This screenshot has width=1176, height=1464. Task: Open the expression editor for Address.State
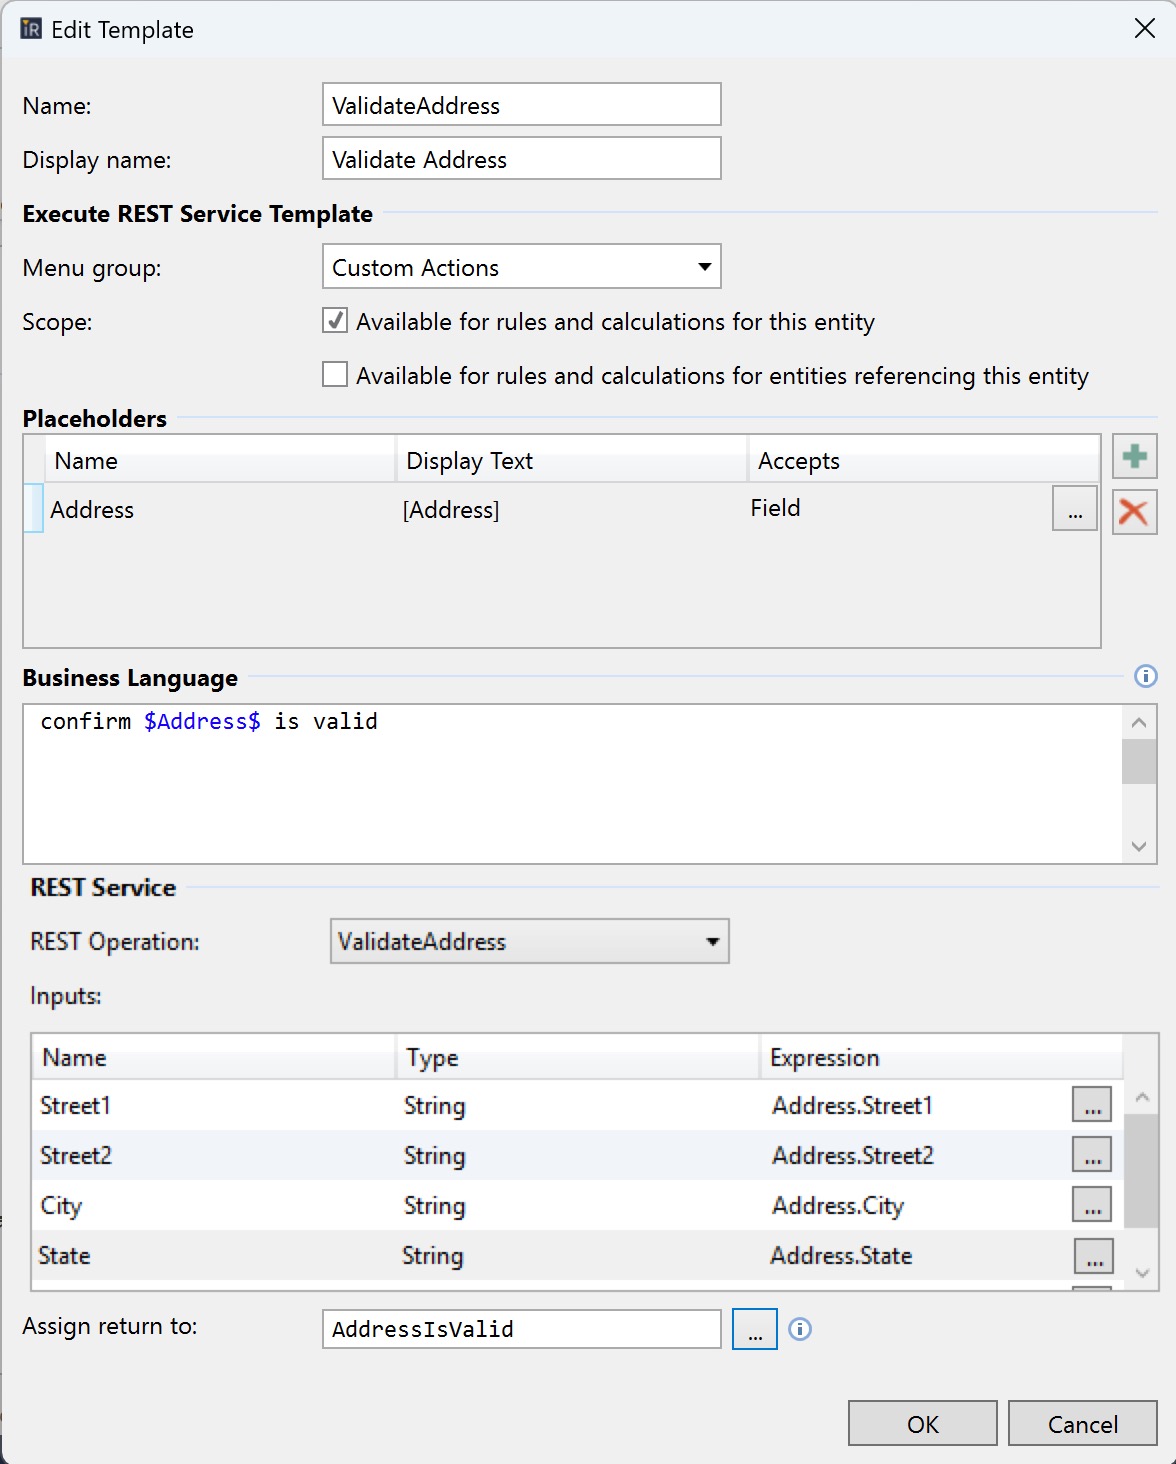pyautogui.click(x=1092, y=1256)
